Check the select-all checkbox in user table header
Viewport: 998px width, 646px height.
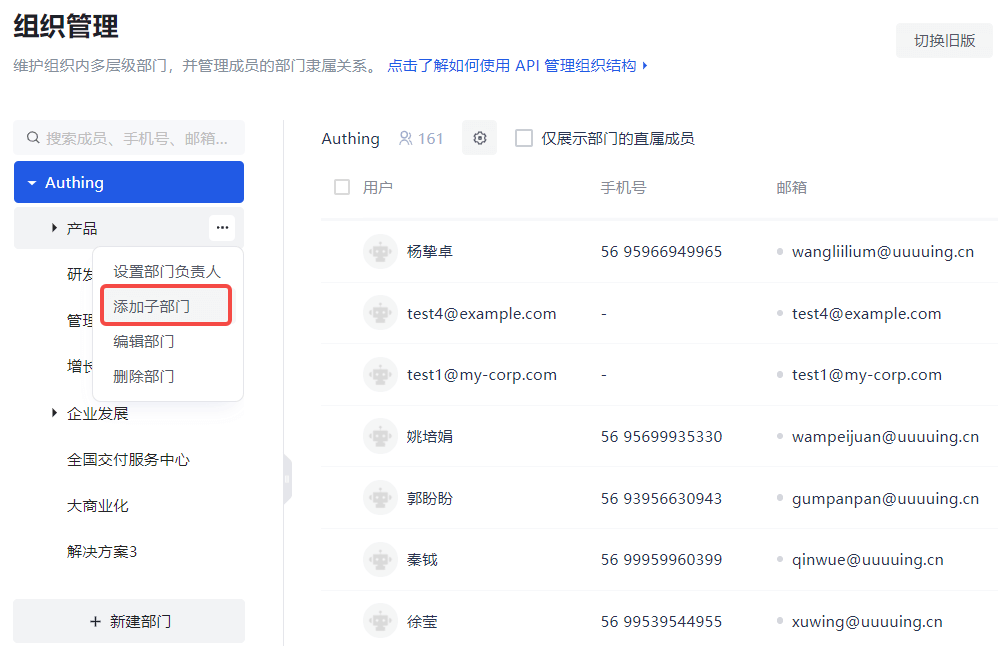click(x=341, y=186)
